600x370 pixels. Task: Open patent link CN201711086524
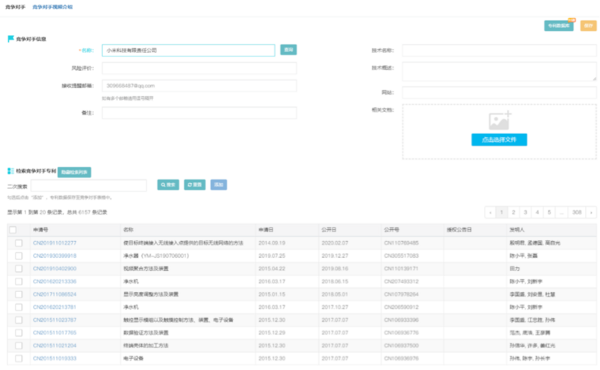click(55, 294)
